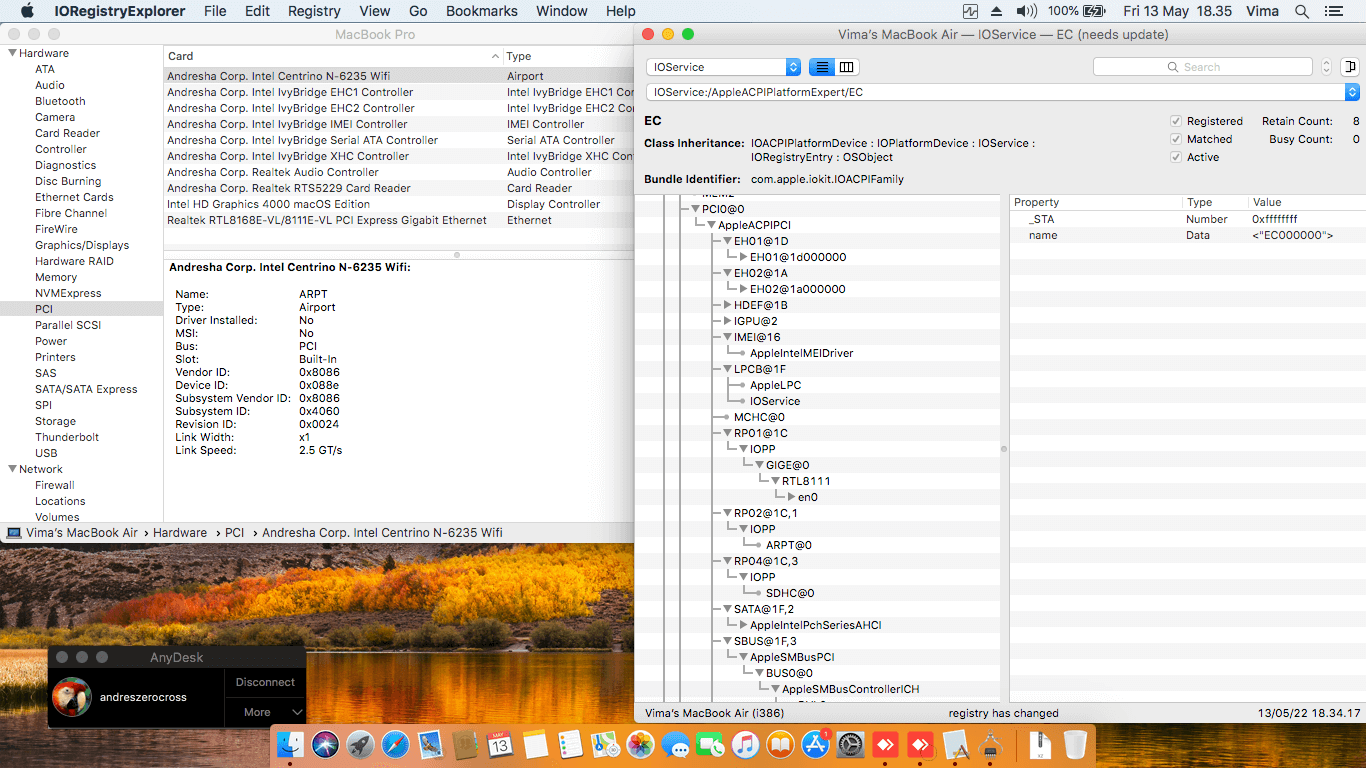
Task: Open the Trash in the Dock
Action: [x=1075, y=744]
